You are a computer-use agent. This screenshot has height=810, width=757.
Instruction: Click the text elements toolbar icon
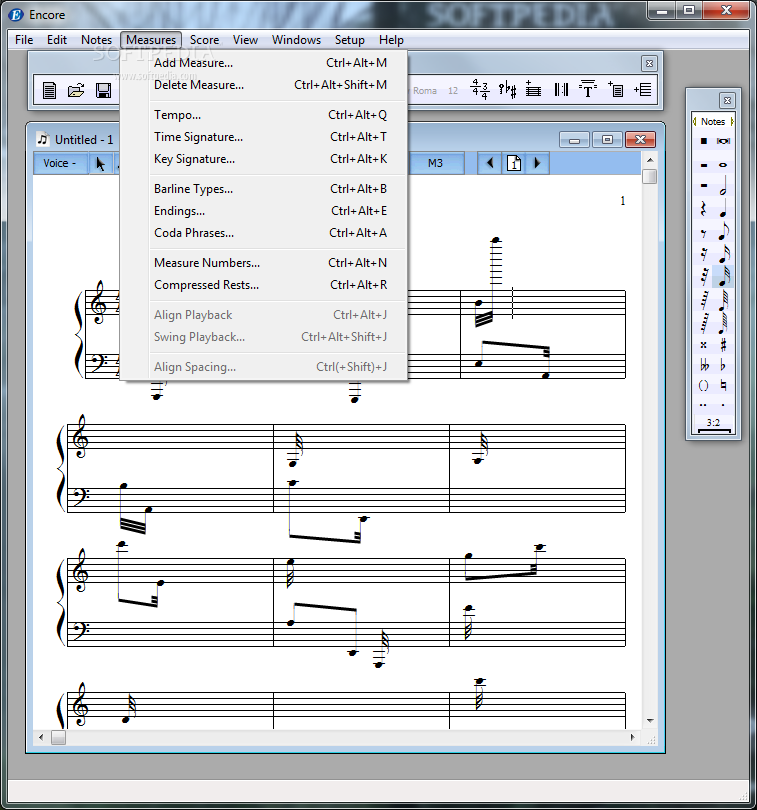click(588, 90)
